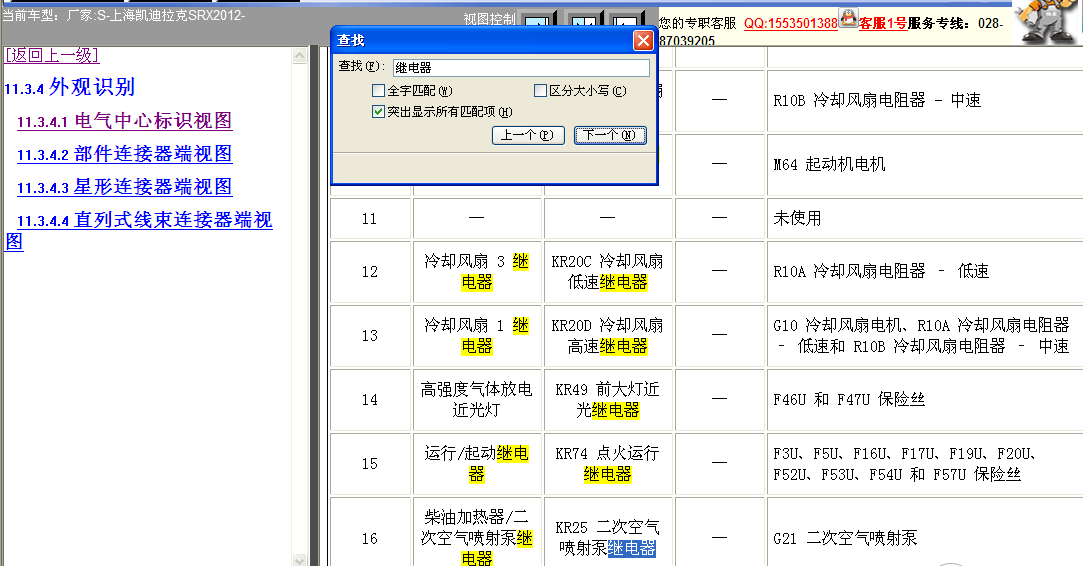1083x566 pixels.
Task: Open the 返回上一级 link
Action: [52, 55]
